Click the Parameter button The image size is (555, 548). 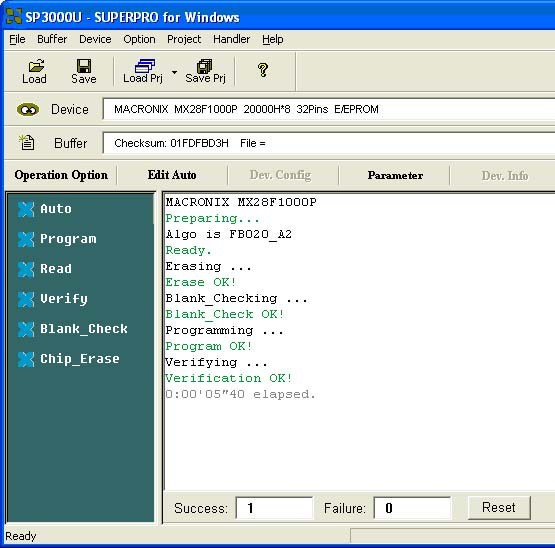[x=395, y=175]
